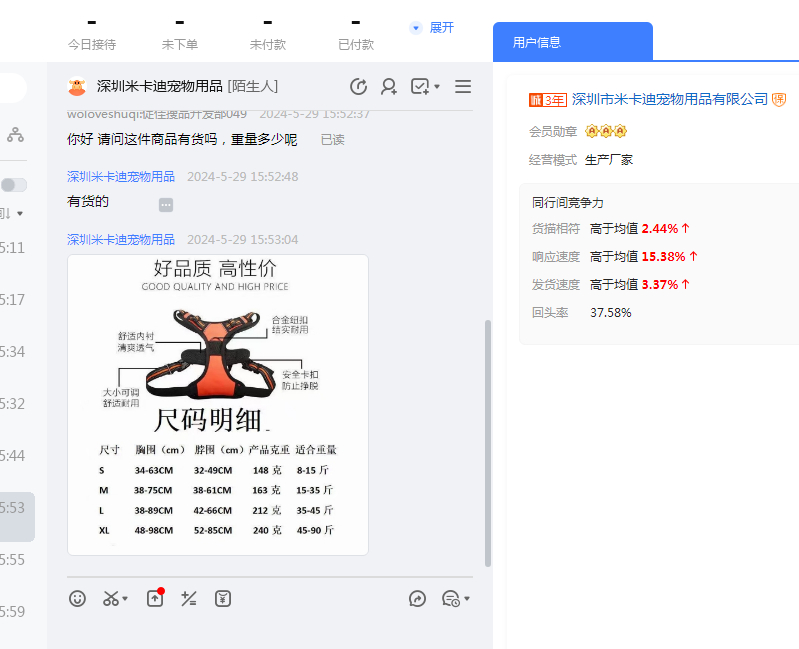Click the plus-slash quick phrase icon

click(188, 598)
